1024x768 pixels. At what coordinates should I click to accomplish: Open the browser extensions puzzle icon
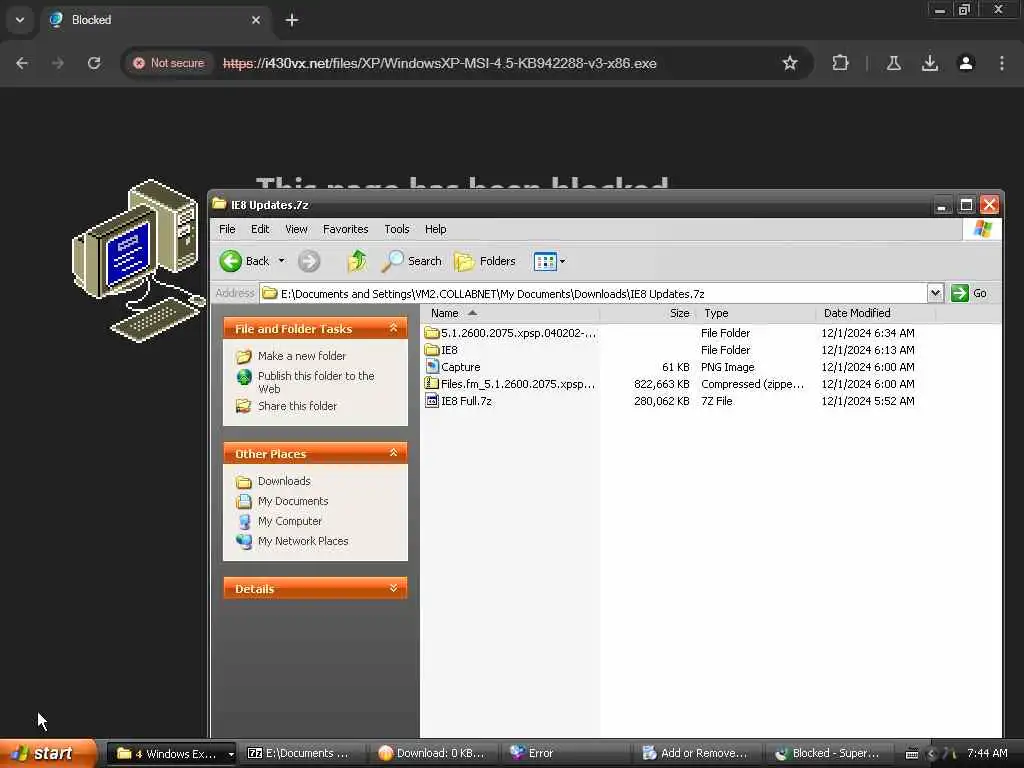[840, 63]
